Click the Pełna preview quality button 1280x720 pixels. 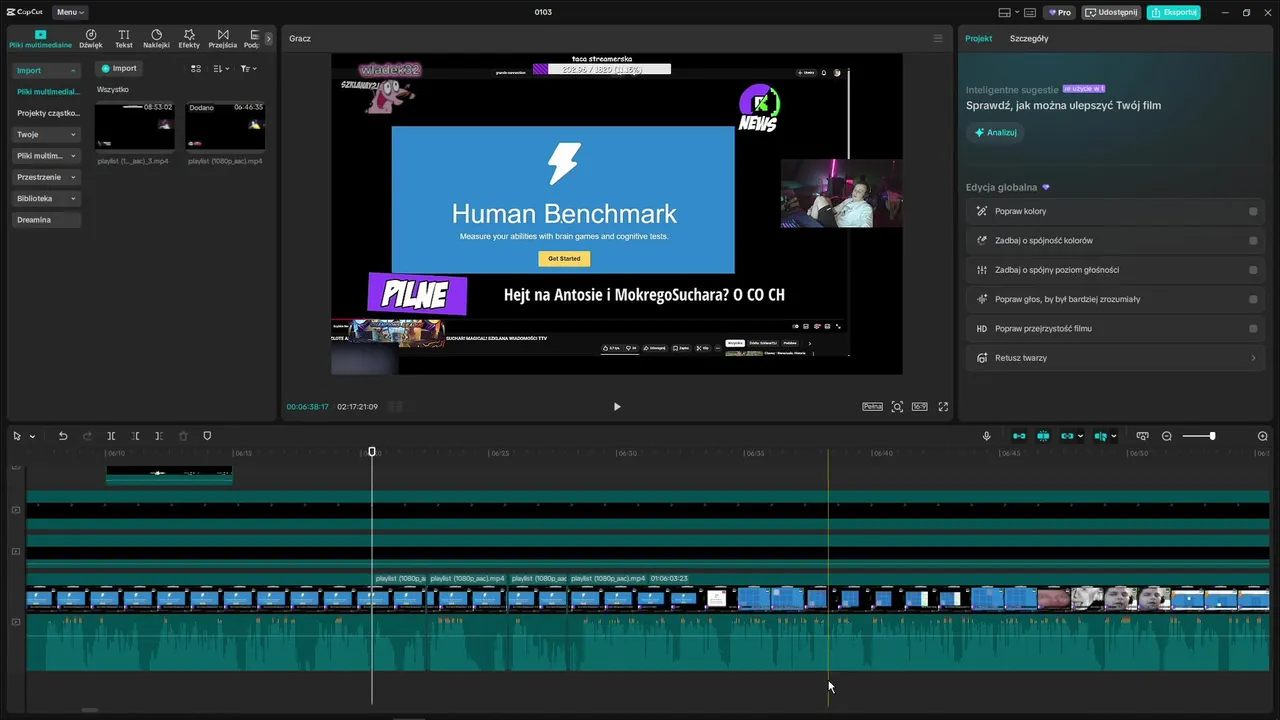point(873,407)
